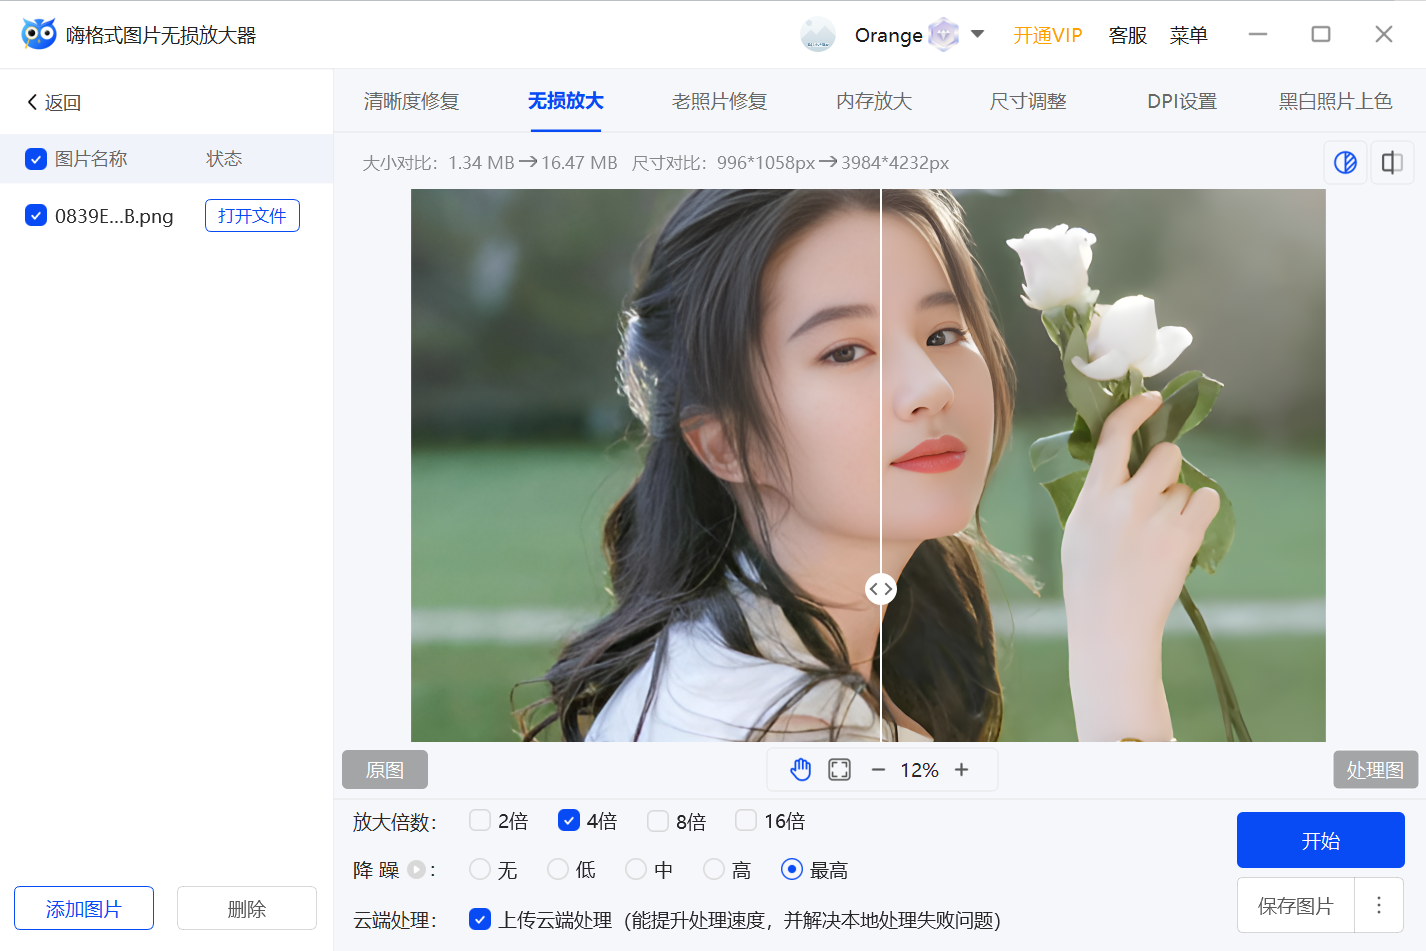Switch to the DPI设置 tab
Image resolution: width=1426 pixels, height=951 pixels.
click(x=1182, y=101)
